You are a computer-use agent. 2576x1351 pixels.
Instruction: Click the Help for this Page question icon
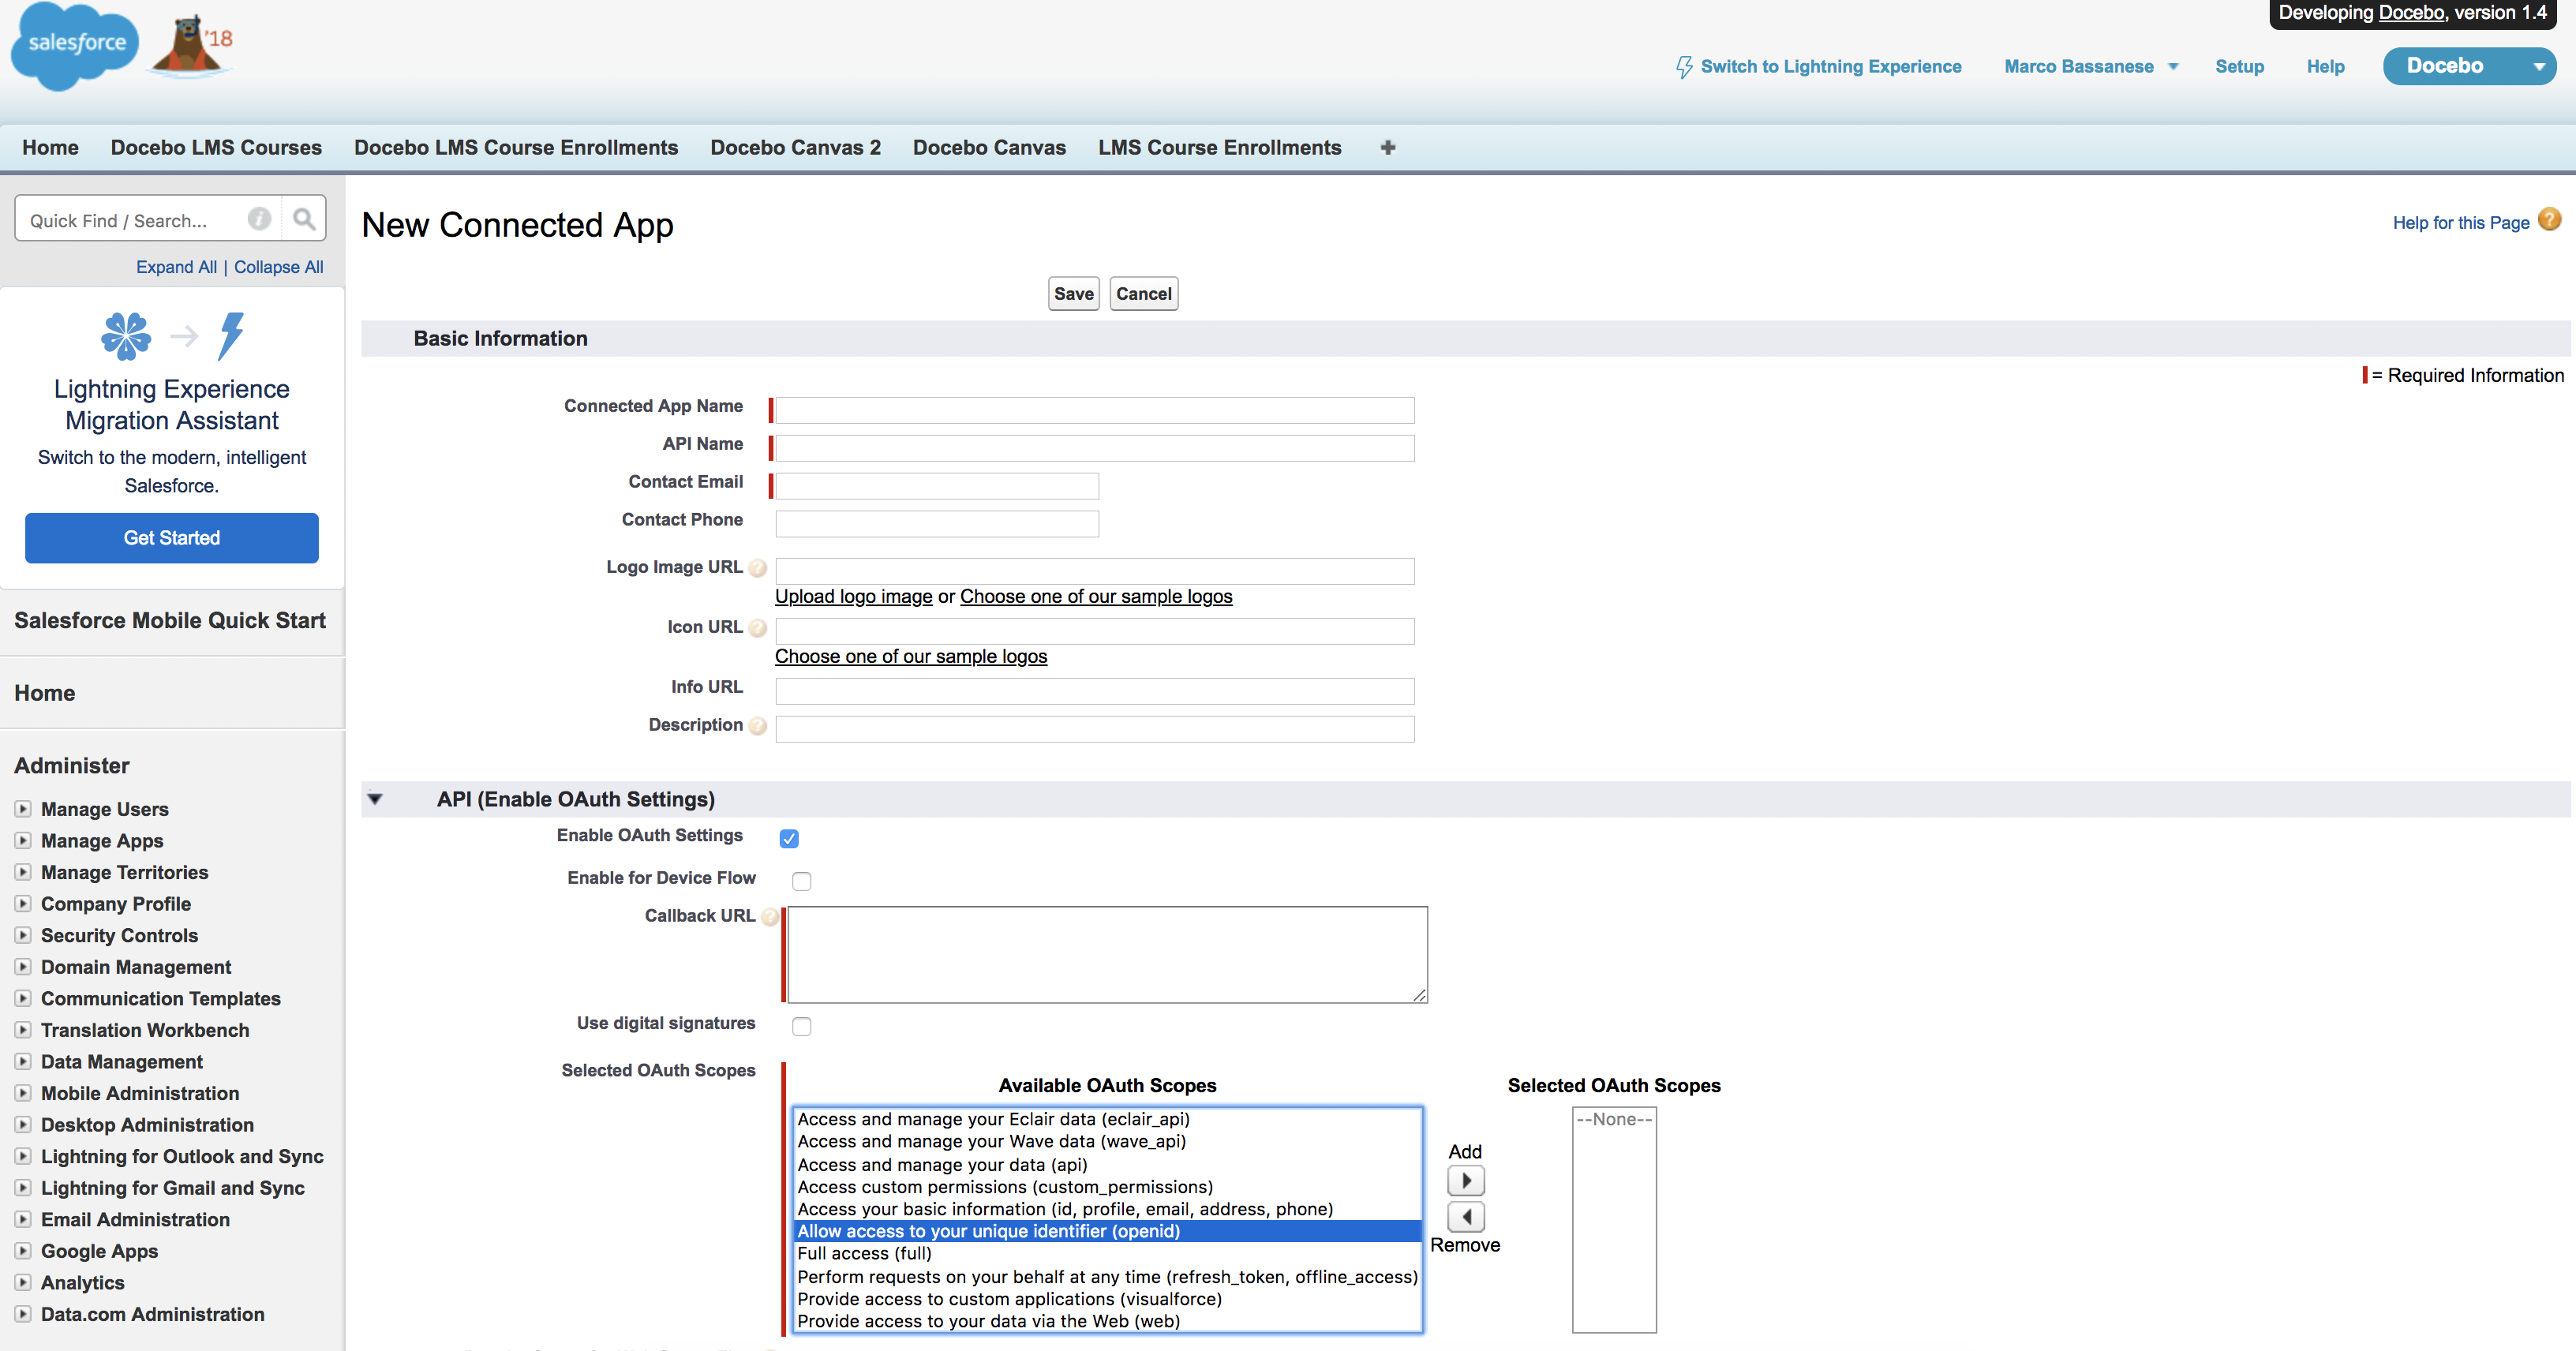coord(2550,219)
